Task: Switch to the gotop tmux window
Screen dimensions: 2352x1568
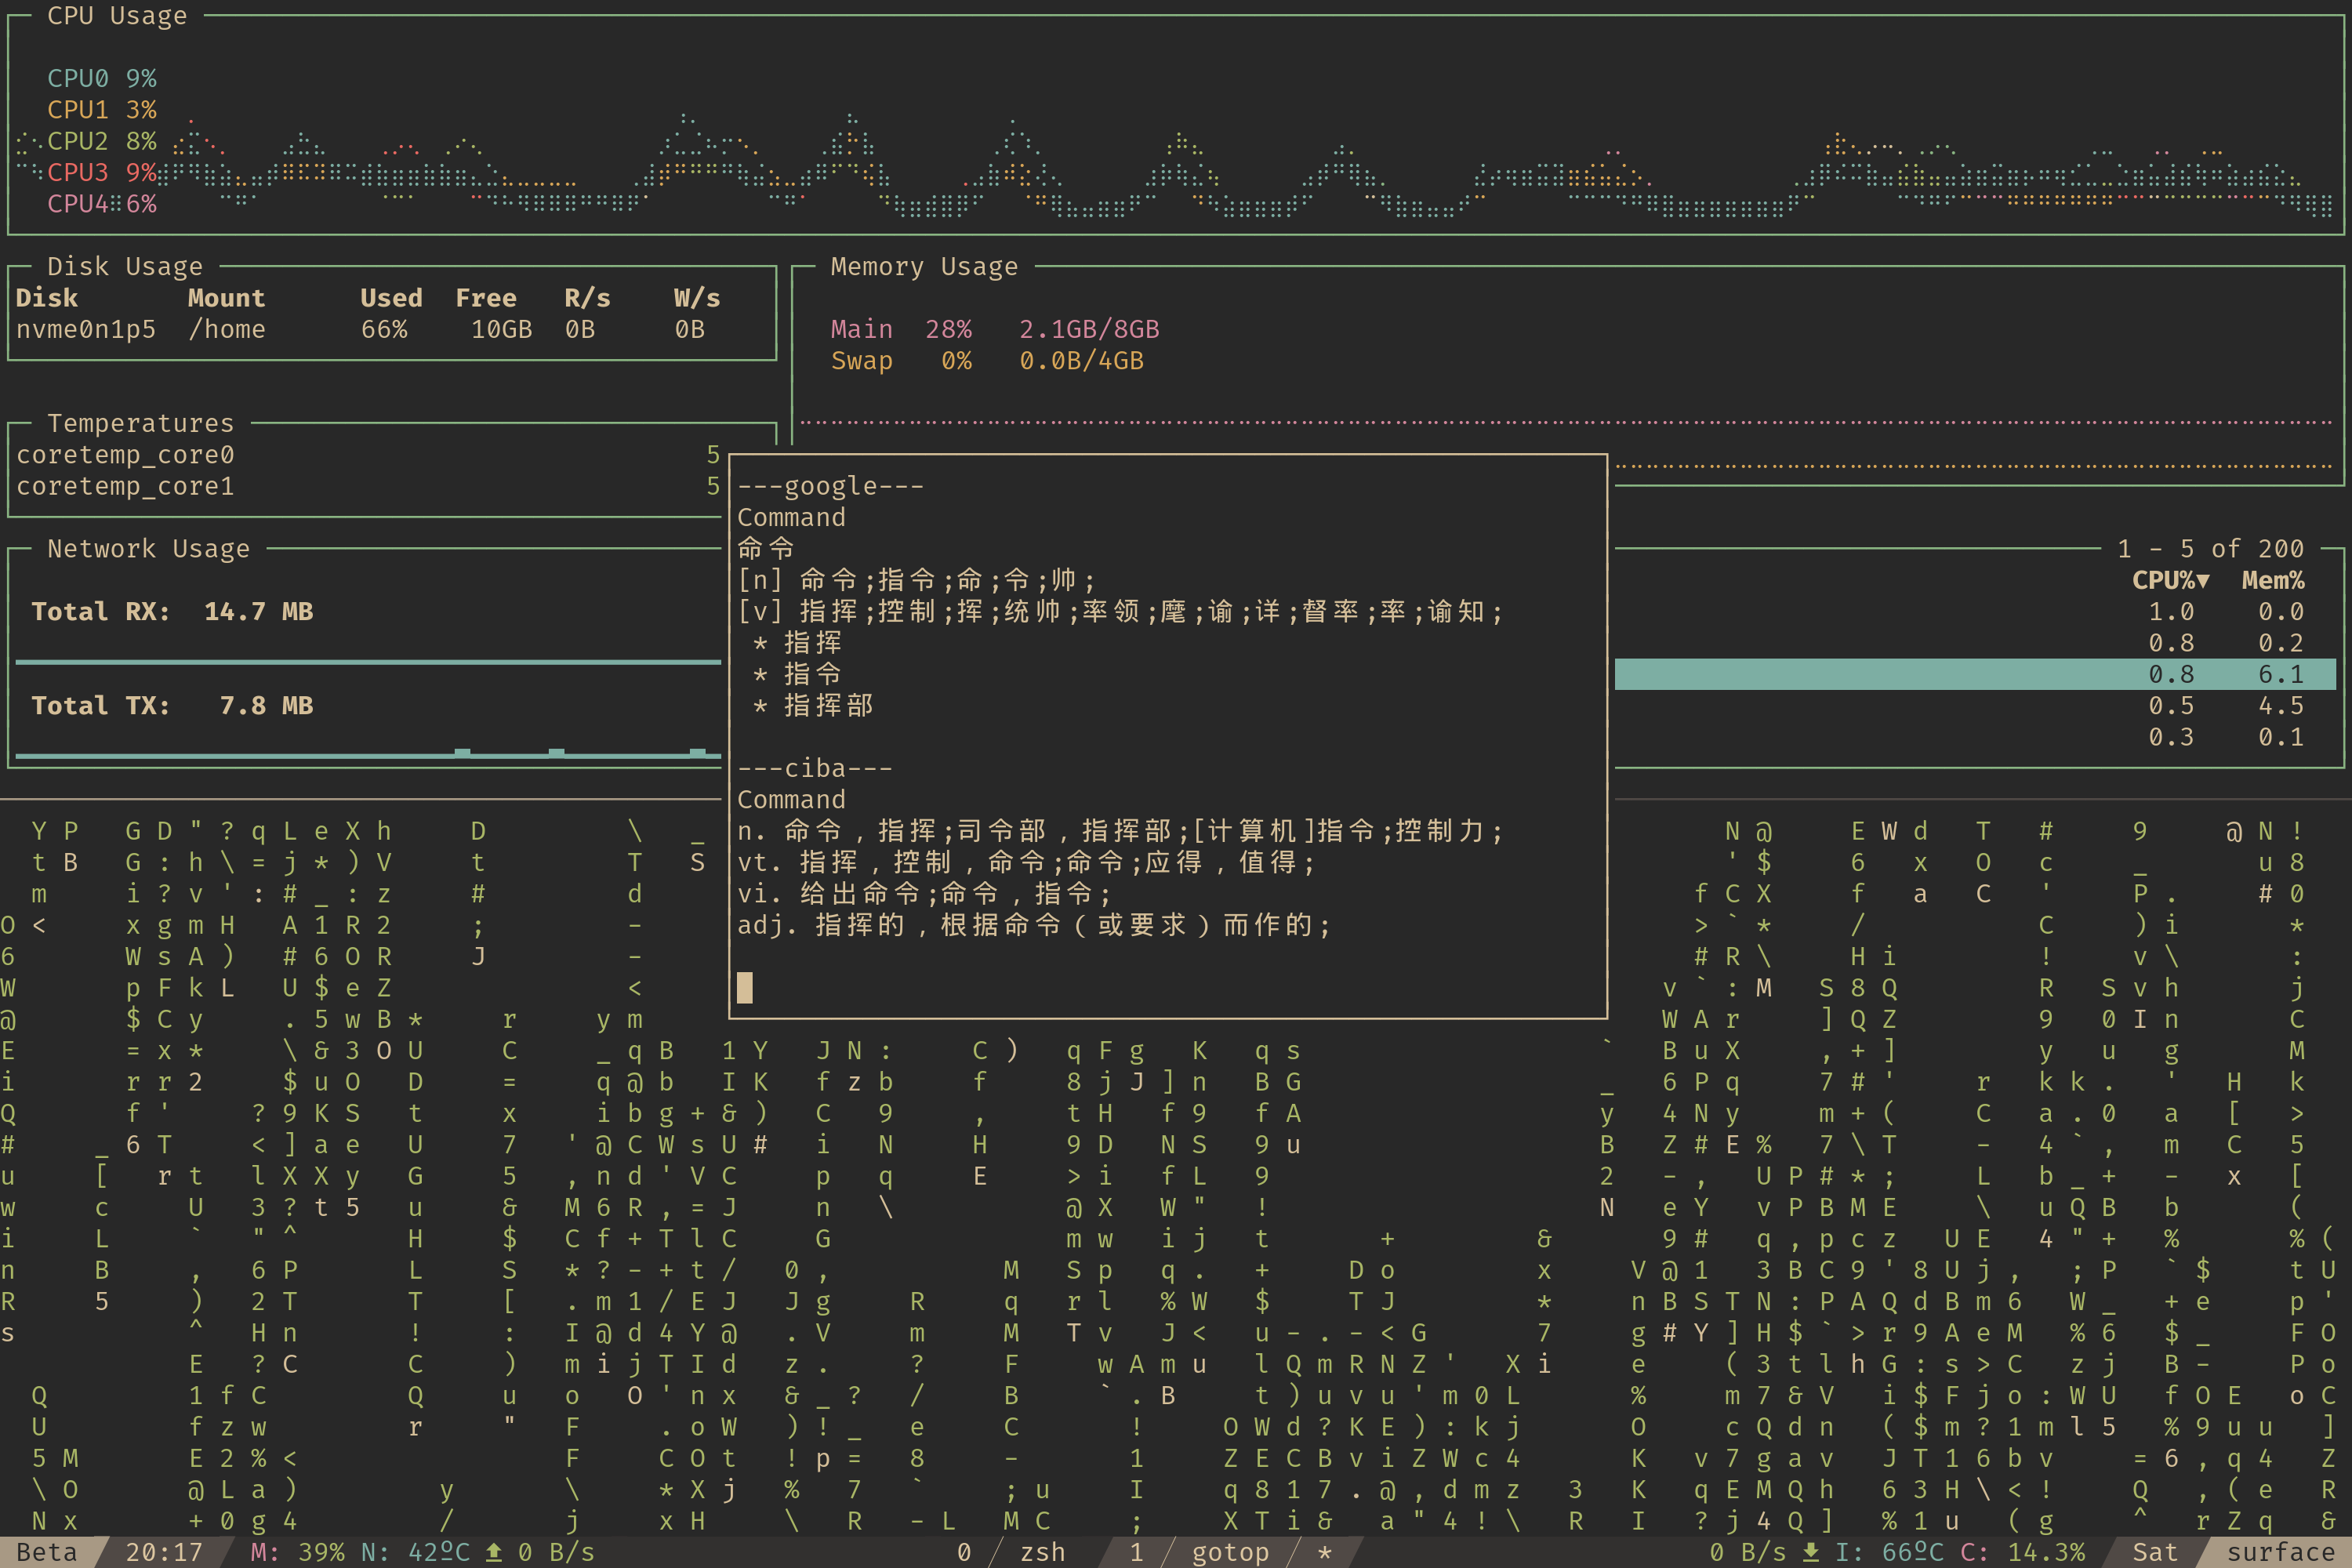Action: 1230,1552
